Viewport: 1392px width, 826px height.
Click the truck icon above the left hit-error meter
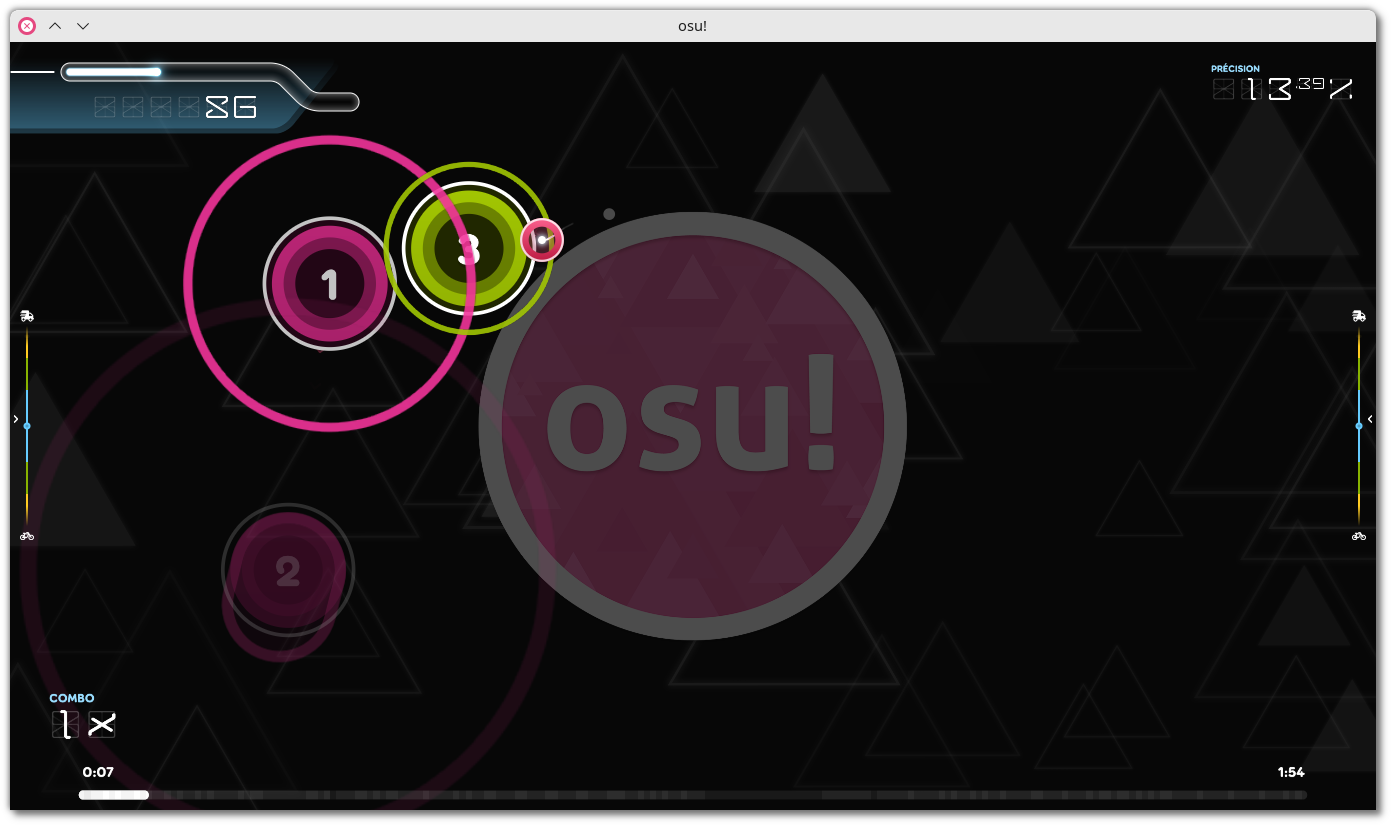(x=27, y=316)
